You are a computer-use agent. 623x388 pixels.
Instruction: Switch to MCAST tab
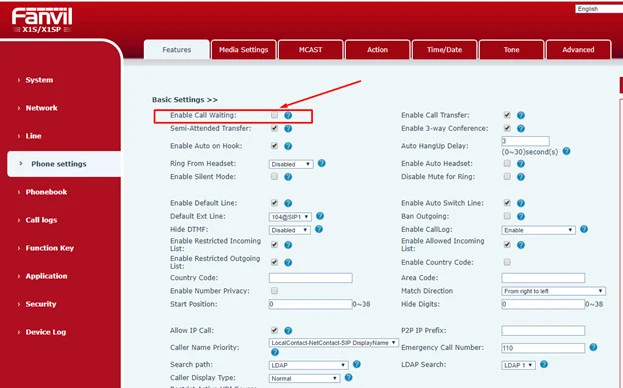pos(311,50)
